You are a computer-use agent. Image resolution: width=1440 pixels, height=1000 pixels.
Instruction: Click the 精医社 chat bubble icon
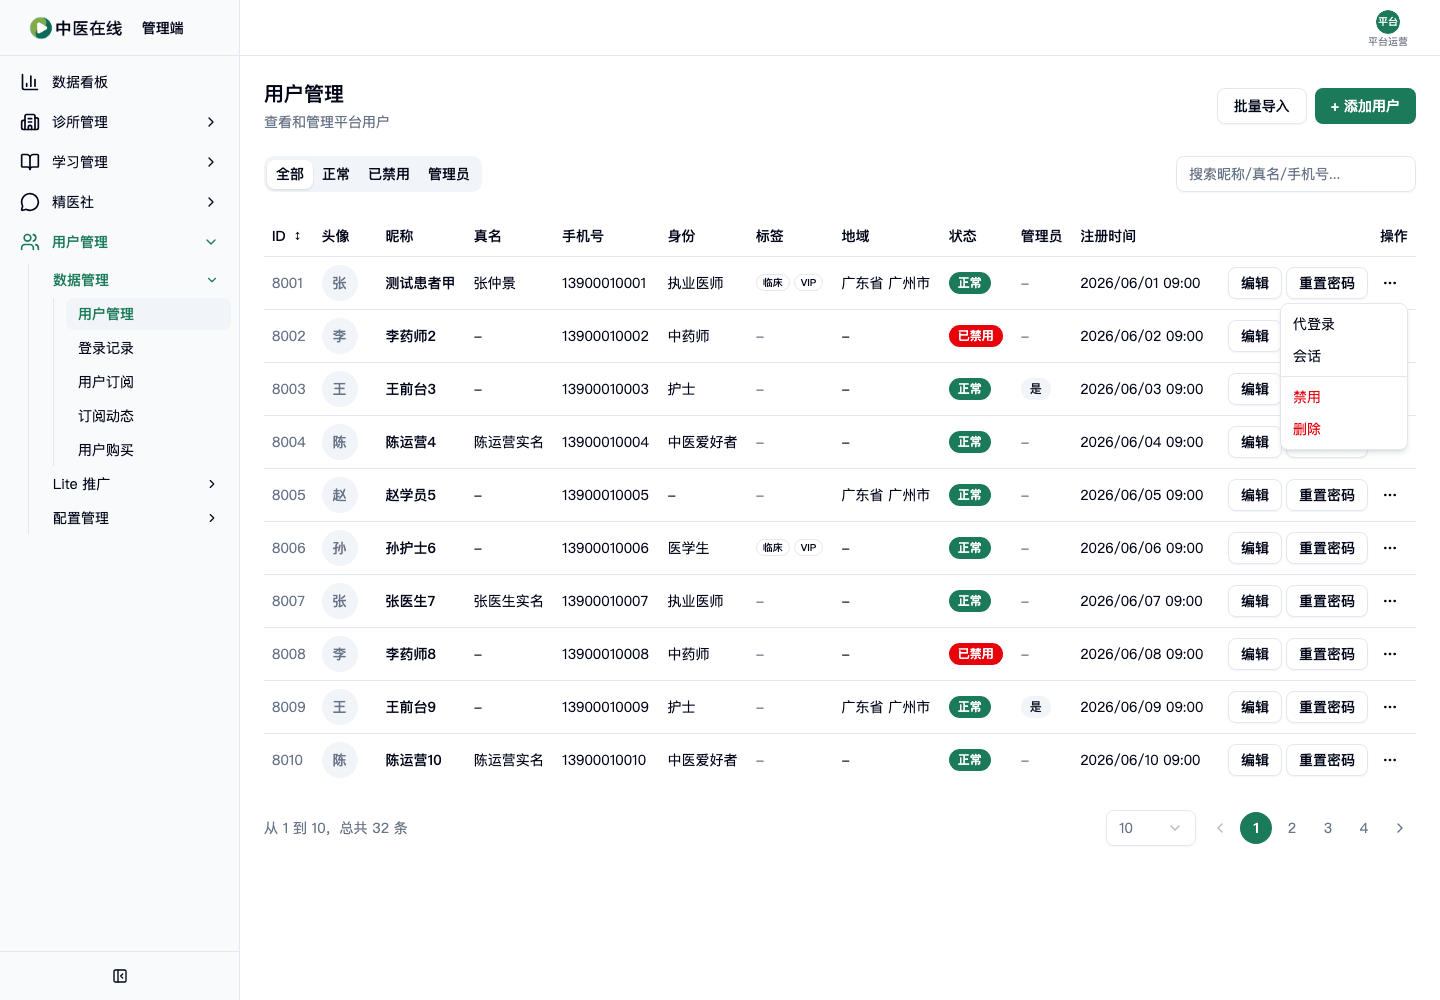pos(30,202)
